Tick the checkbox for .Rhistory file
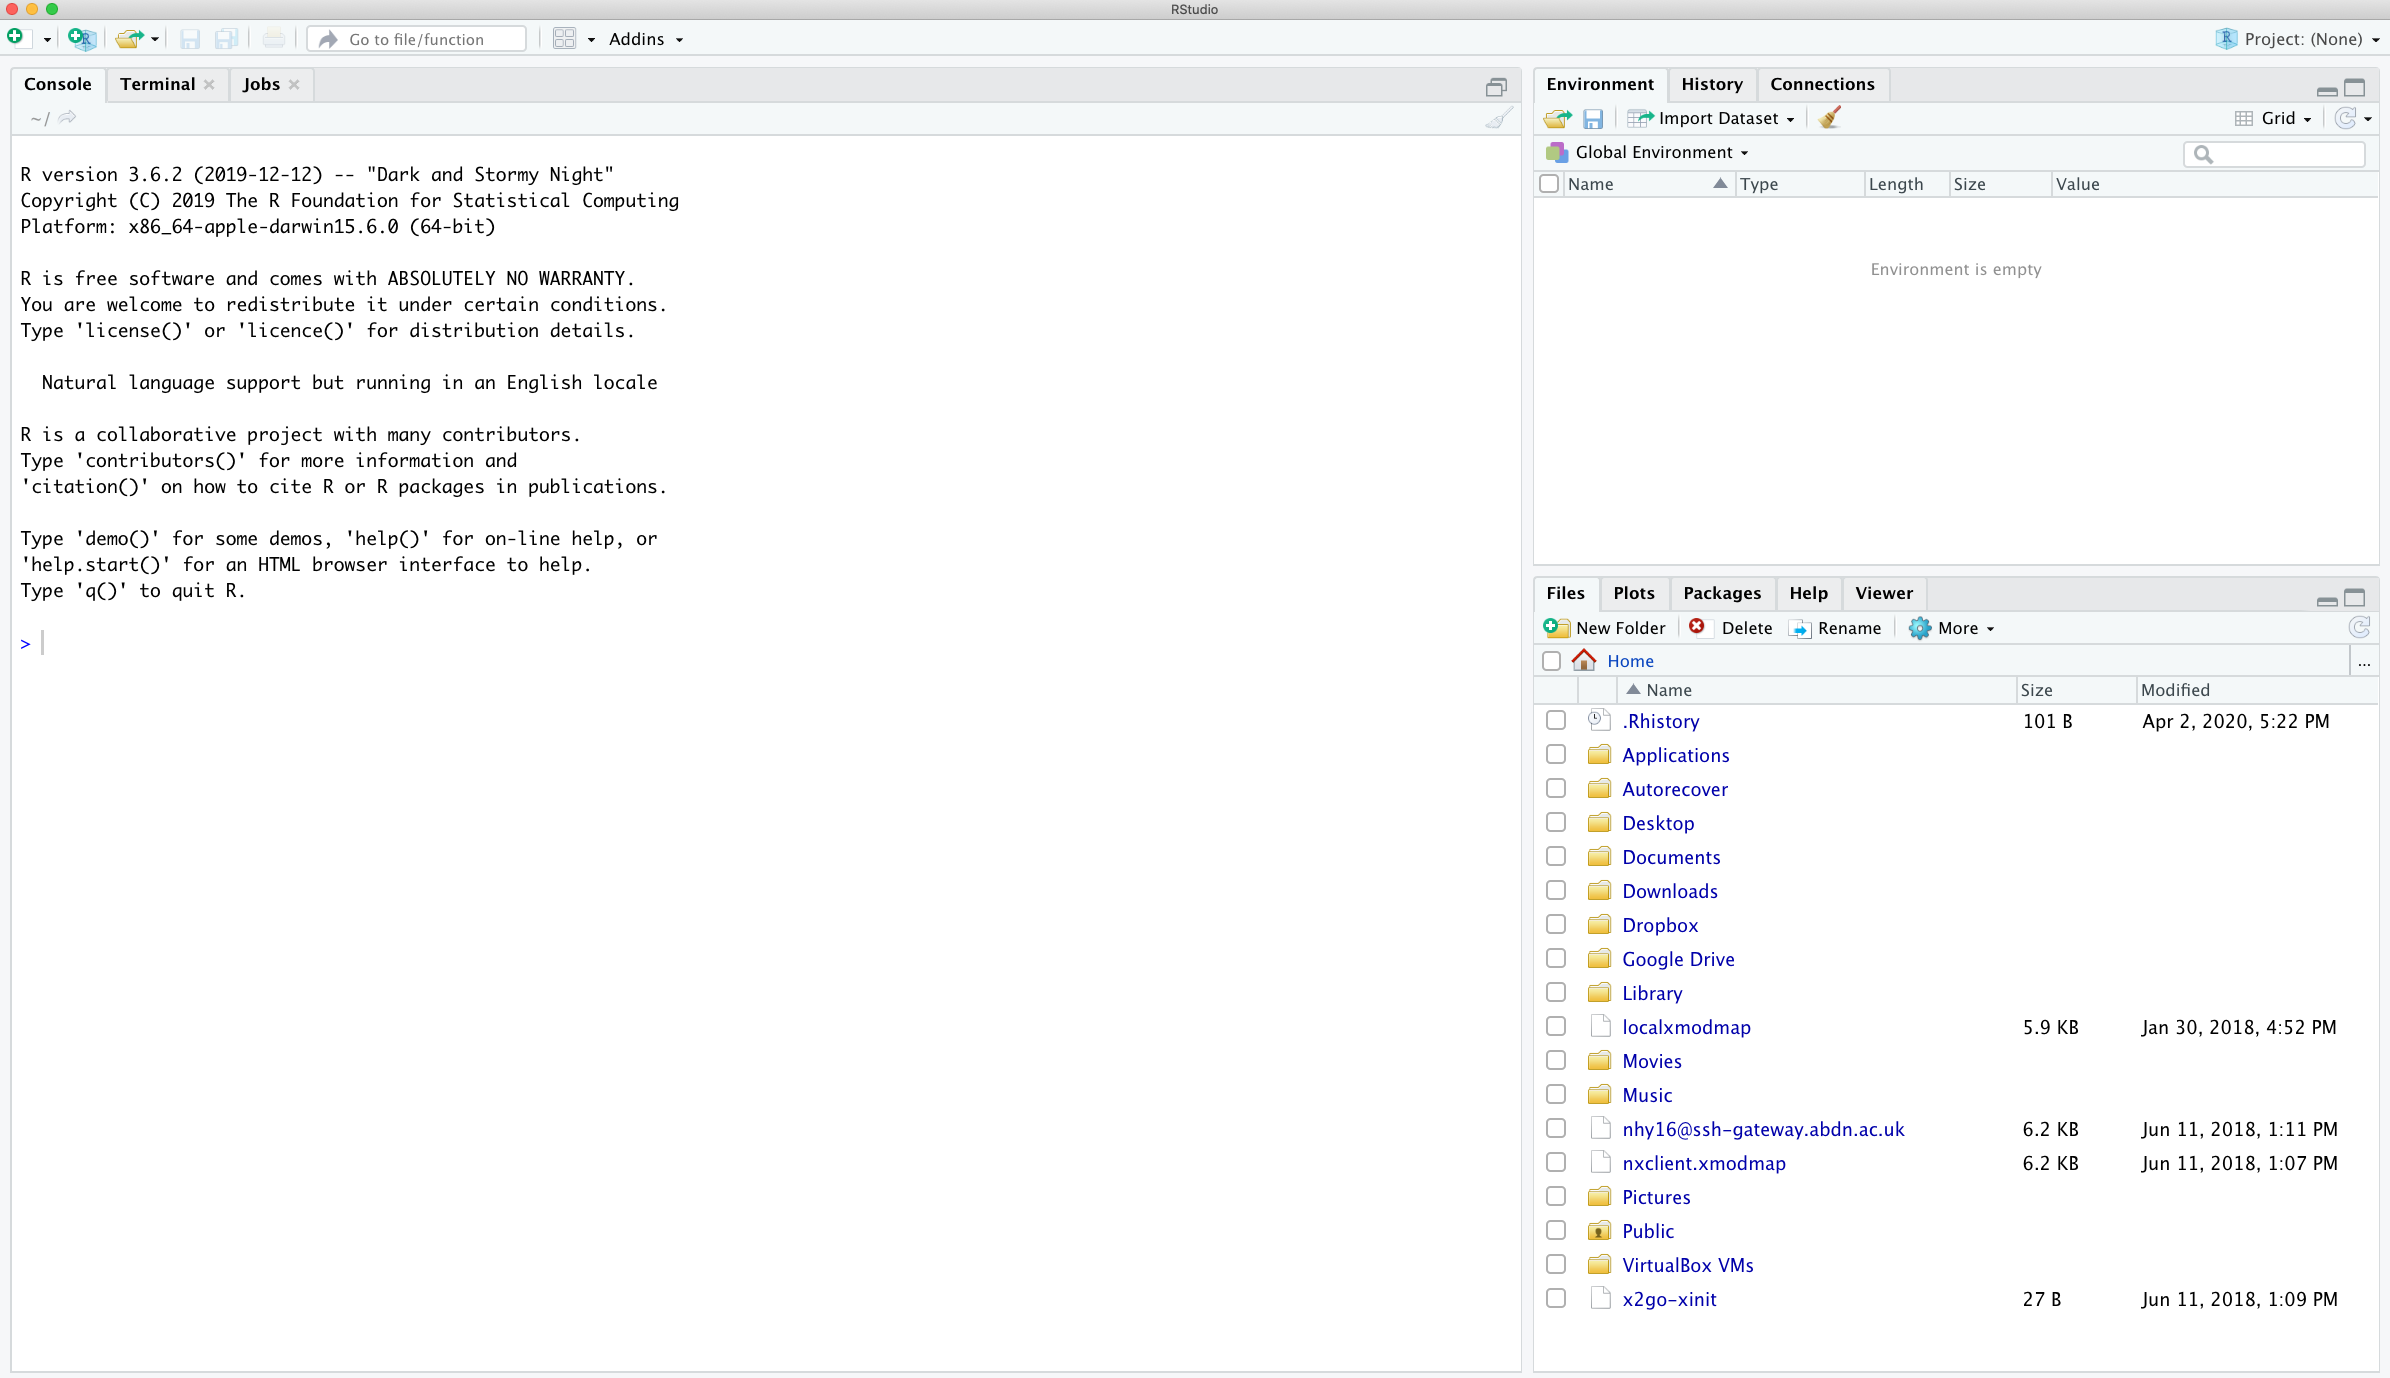The width and height of the screenshot is (2390, 1378). tap(1556, 720)
